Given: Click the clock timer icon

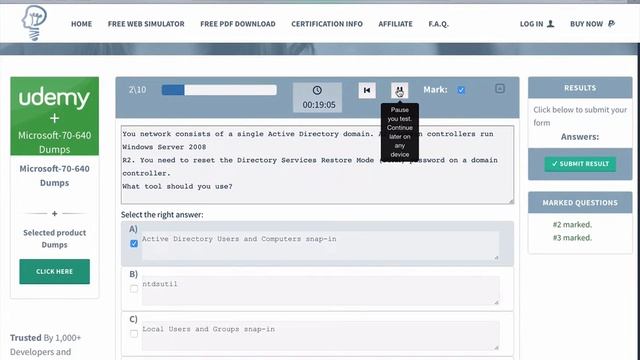Looking at the screenshot, I should [x=317, y=90].
